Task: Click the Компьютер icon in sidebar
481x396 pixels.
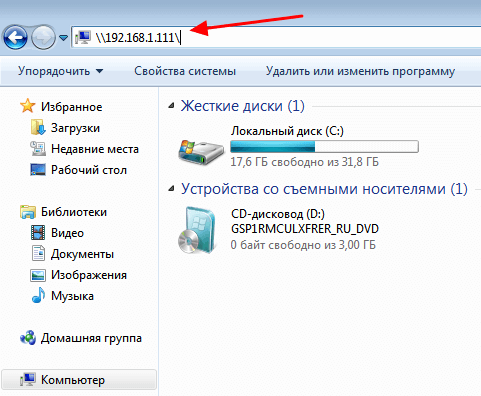Action: 28,380
